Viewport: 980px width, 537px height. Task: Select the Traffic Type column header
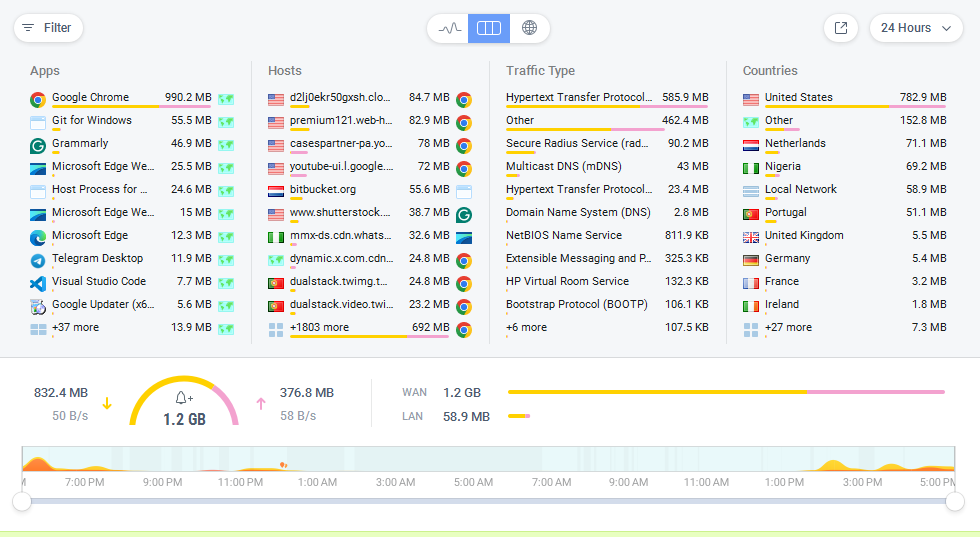coord(540,71)
